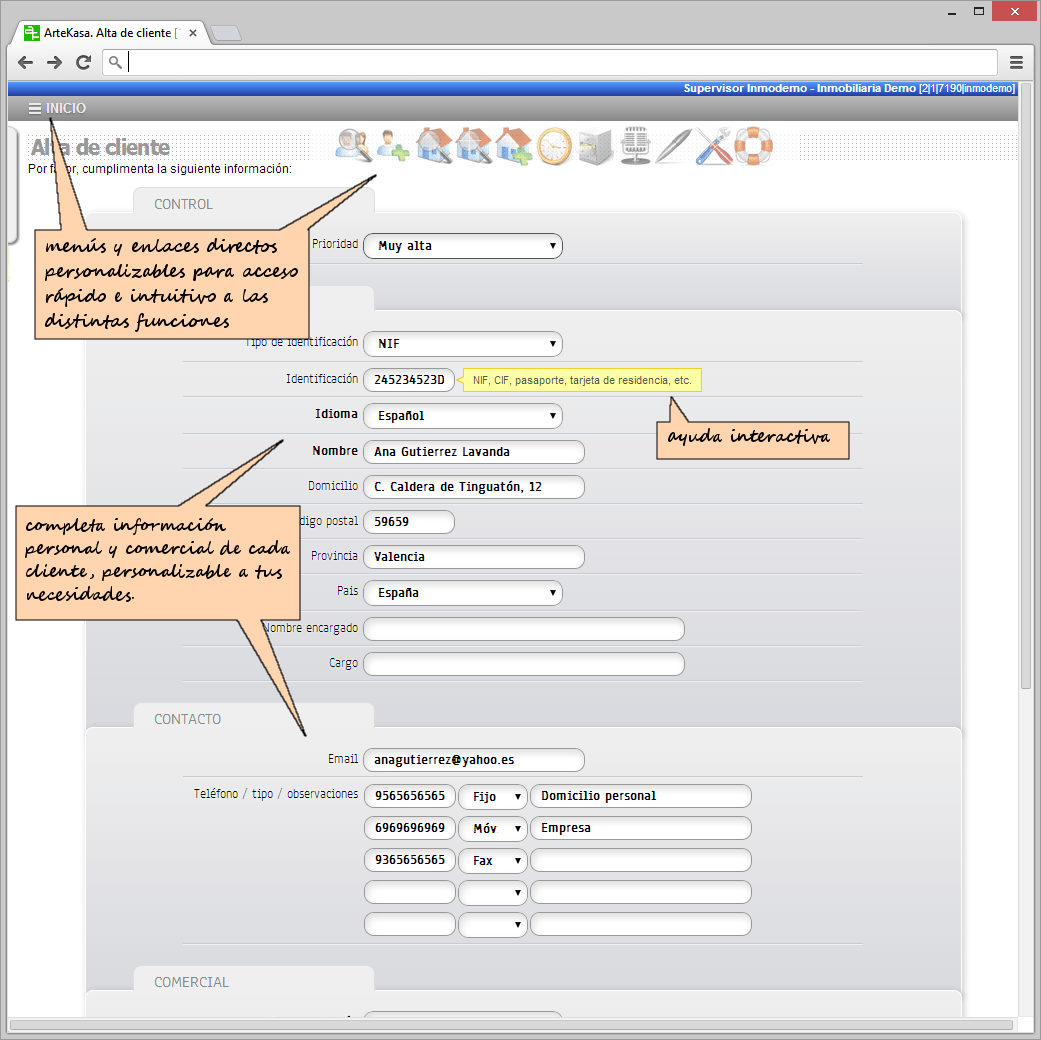Image resolution: width=1041 pixels, height=1040 pixels.
Task: Click the vertical page scrollbar
Action: click(1026, 400)
